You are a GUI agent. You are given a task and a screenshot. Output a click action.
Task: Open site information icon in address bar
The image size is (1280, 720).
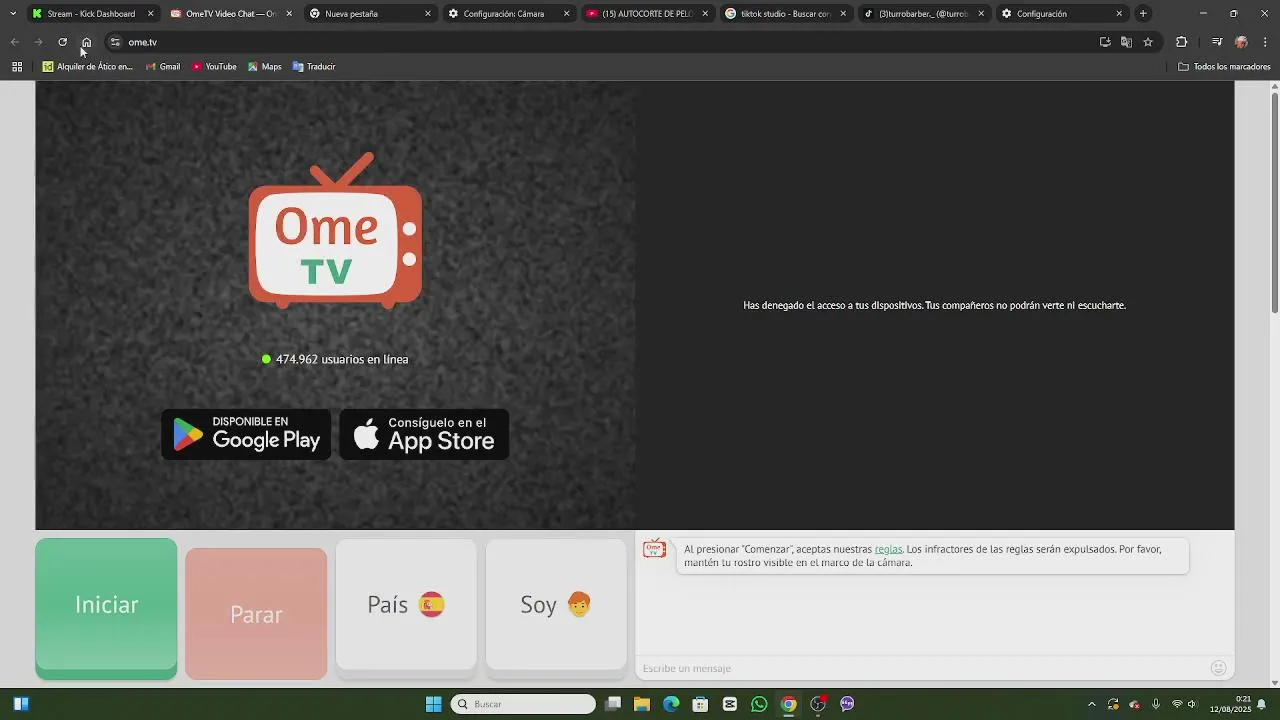click(115, 42)
